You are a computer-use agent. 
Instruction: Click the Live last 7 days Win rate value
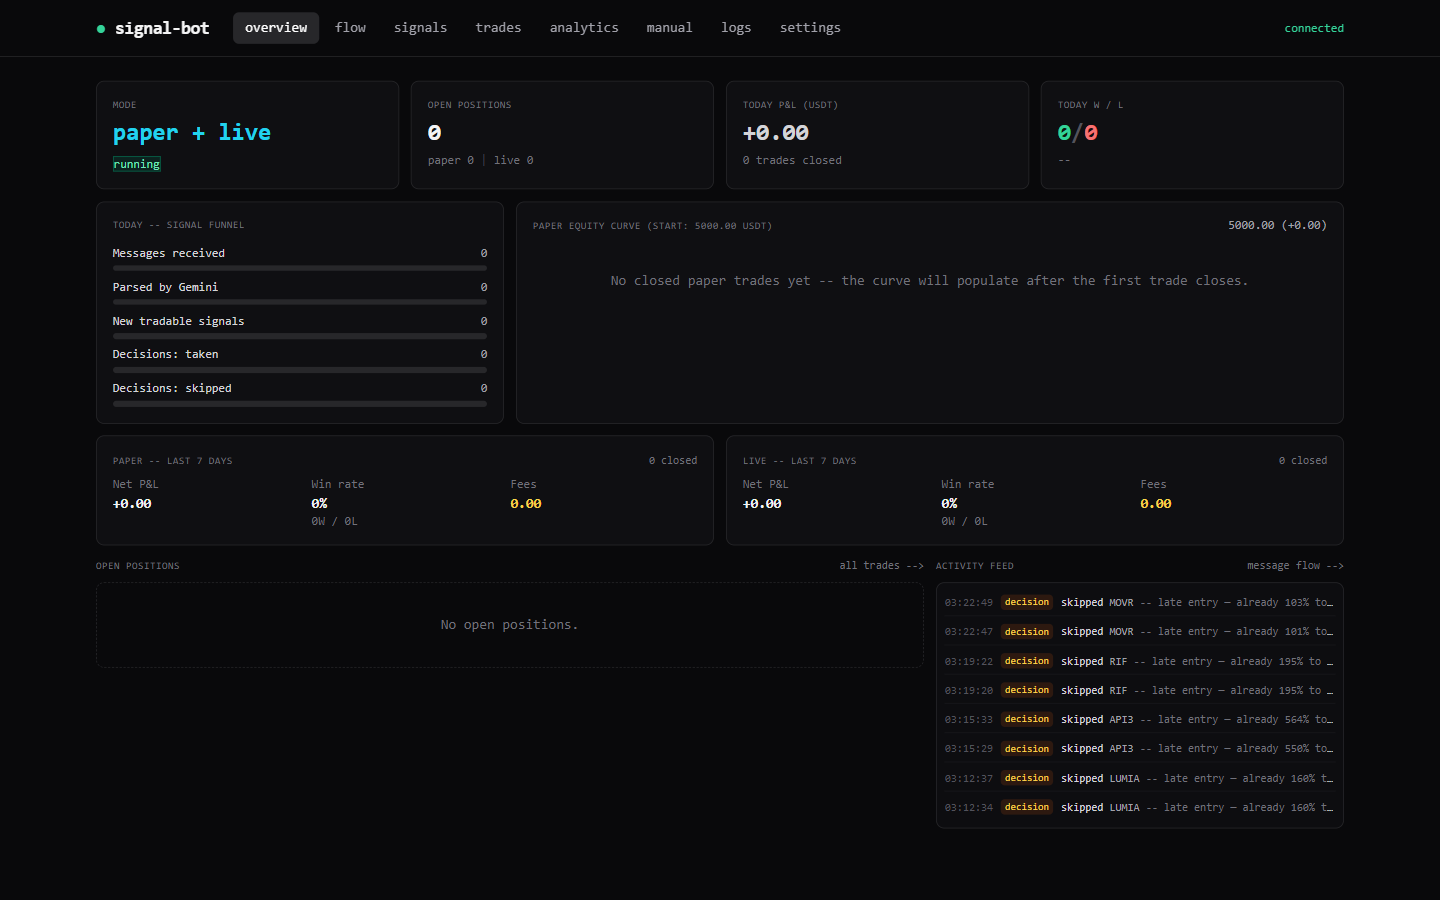click(949, 504)
